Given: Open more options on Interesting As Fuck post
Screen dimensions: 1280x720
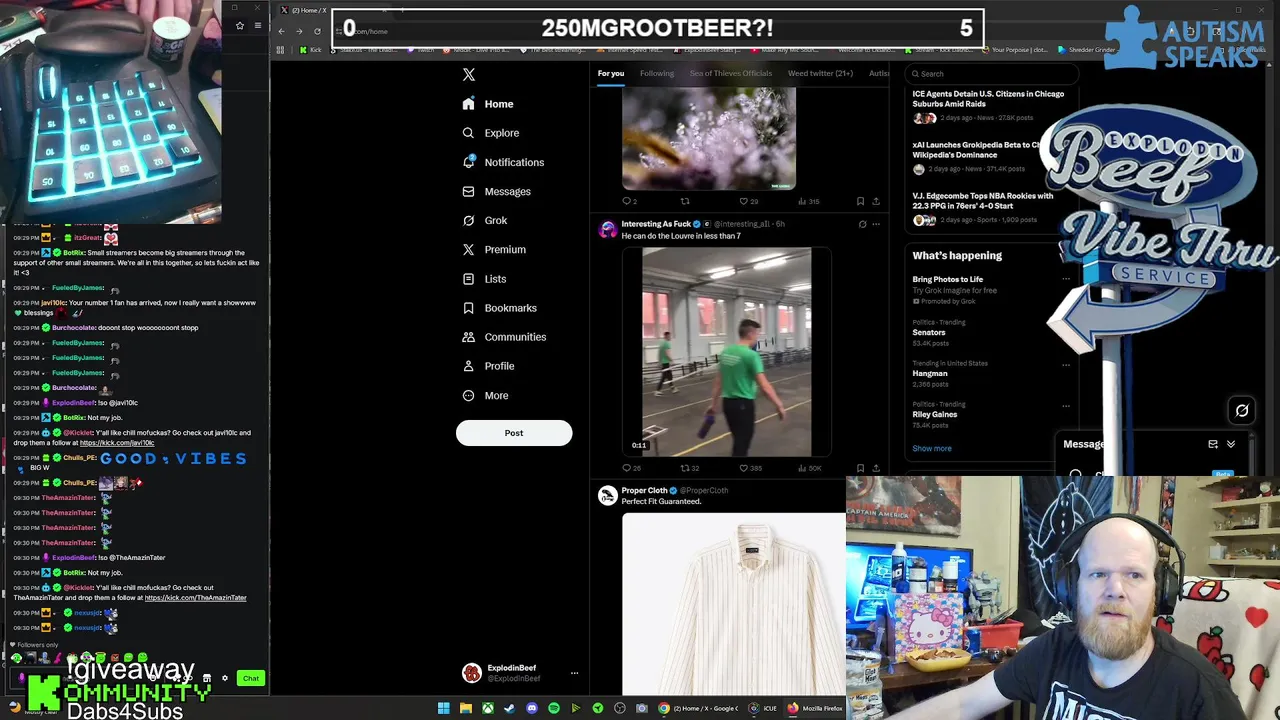Looking at the screenshot, I should click(x=876, y=224).
